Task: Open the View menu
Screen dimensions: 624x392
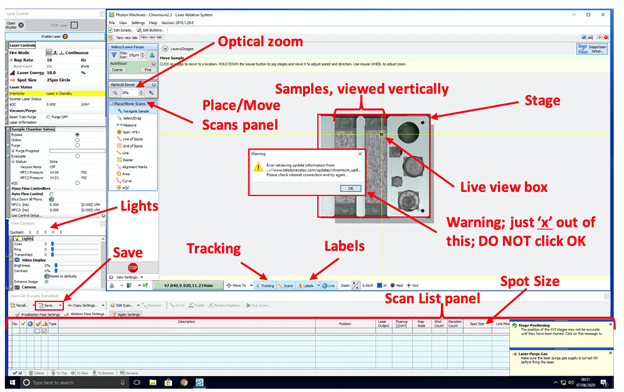Action: (x=123, y=23)
